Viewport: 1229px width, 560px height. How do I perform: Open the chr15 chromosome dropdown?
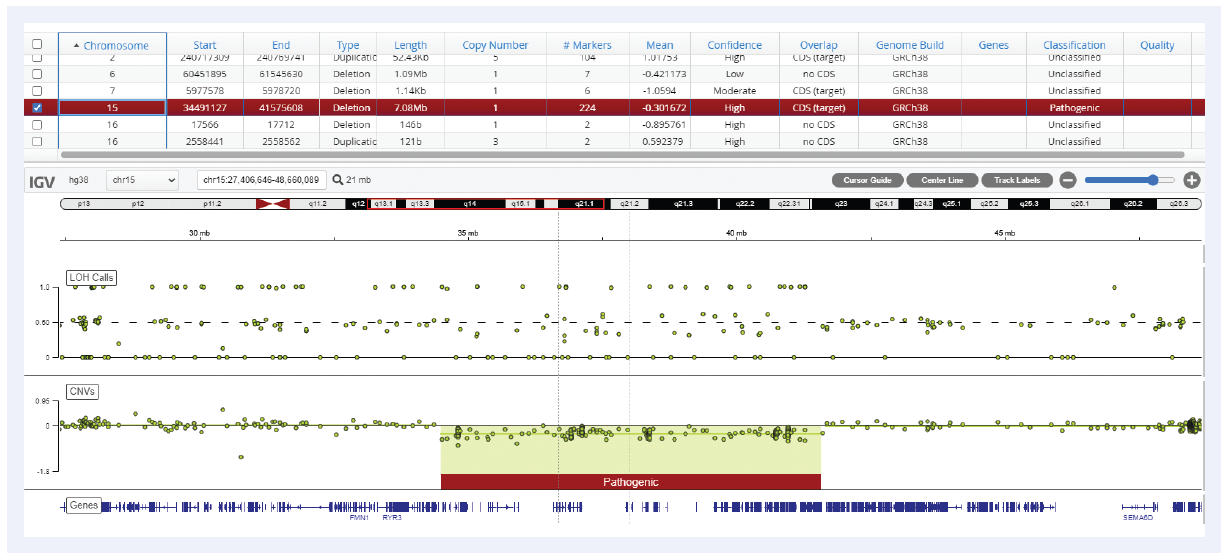[x=141, y=180]
